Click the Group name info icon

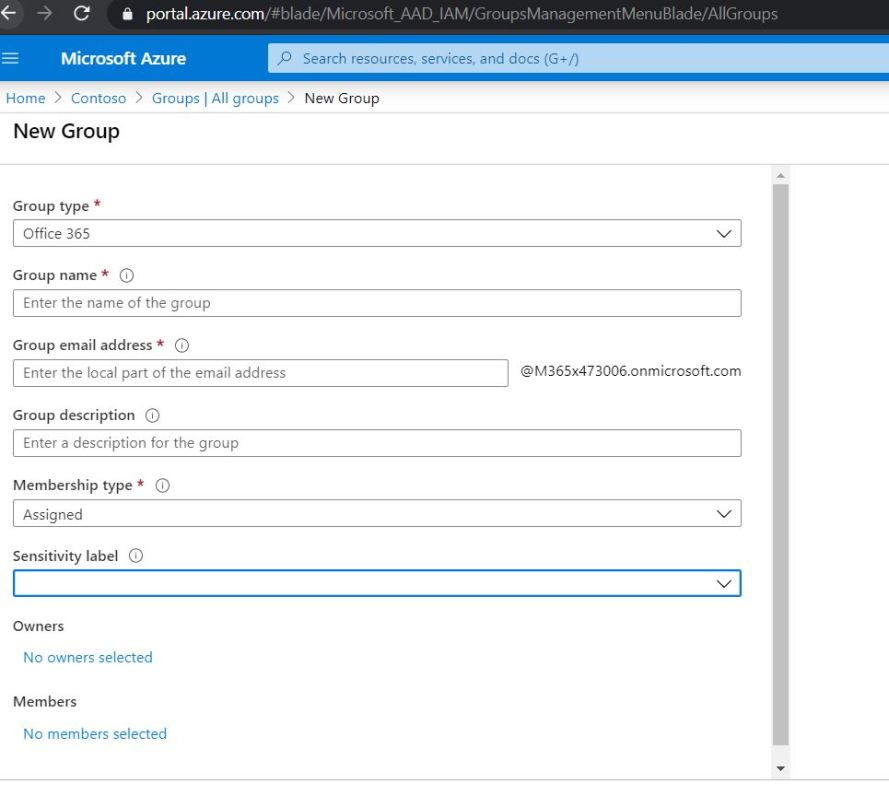click(x=126, y=275)
